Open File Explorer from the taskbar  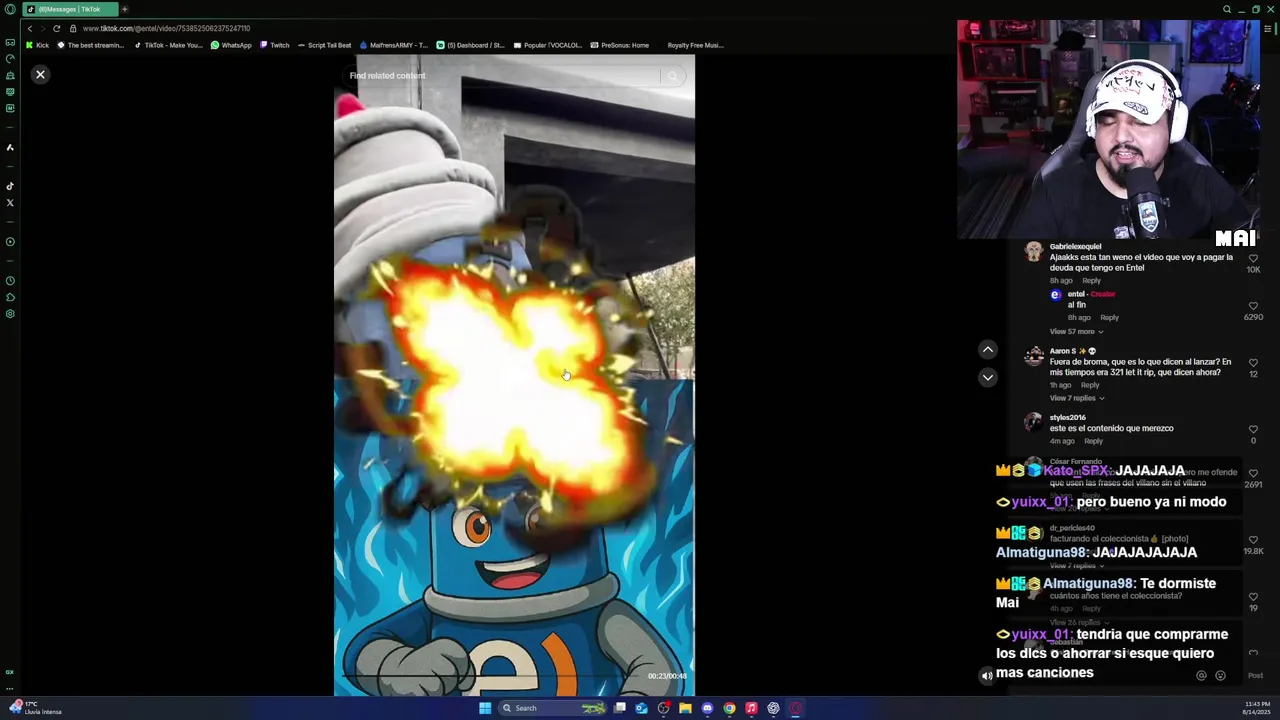(x=685, y=708)
